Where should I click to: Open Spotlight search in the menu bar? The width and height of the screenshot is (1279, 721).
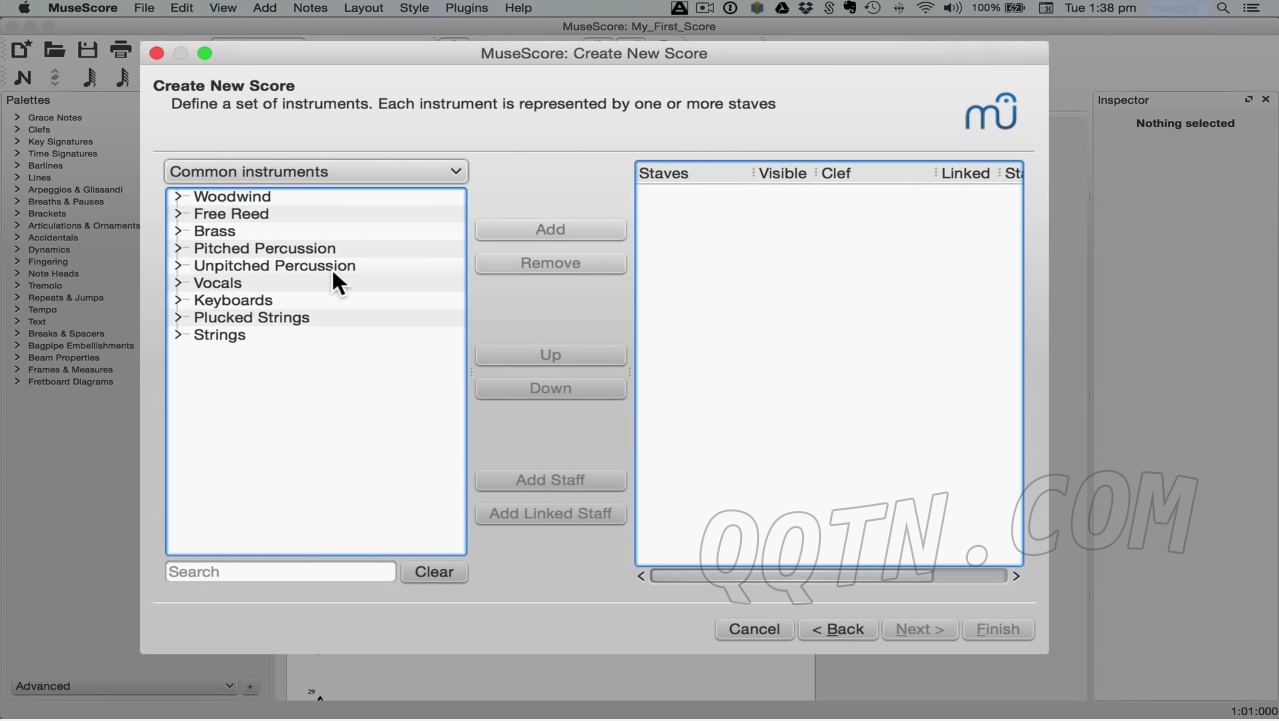[x=1223, y=8]
